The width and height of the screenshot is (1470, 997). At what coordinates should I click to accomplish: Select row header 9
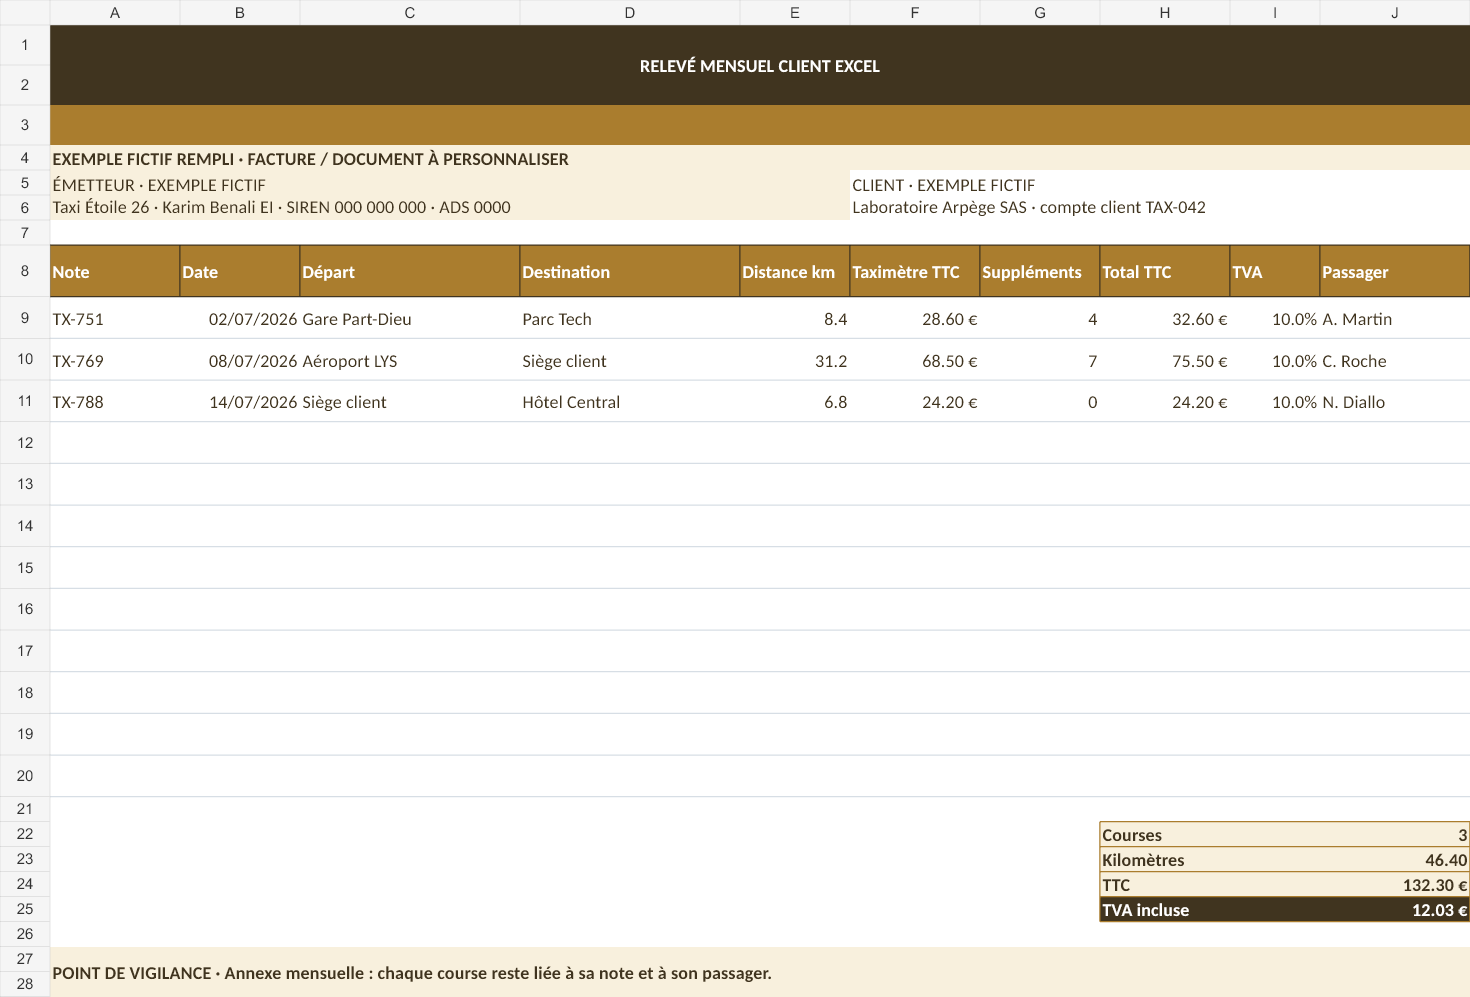25,318
